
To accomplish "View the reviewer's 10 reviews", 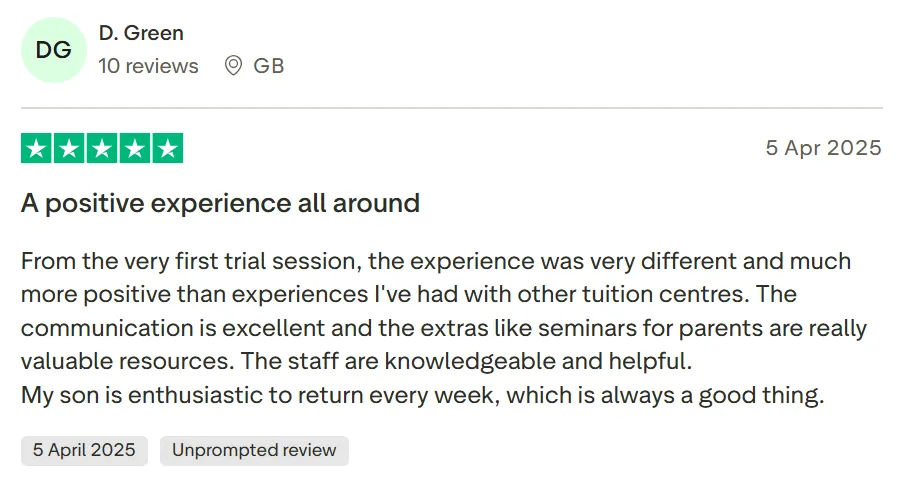I will point(148,66).
